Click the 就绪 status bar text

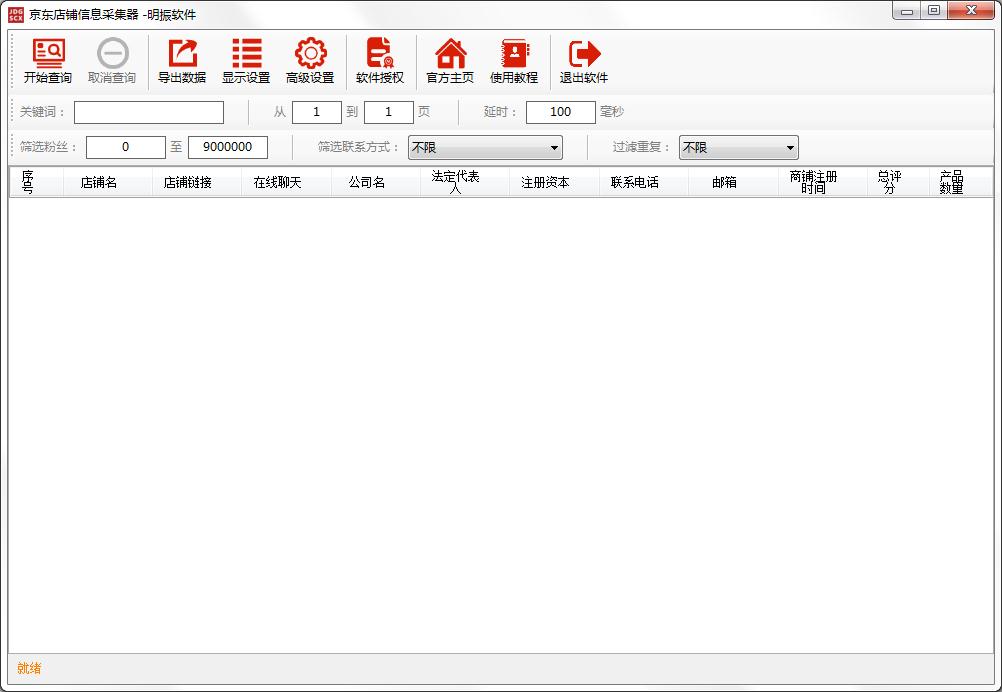(x=29, y=668)
